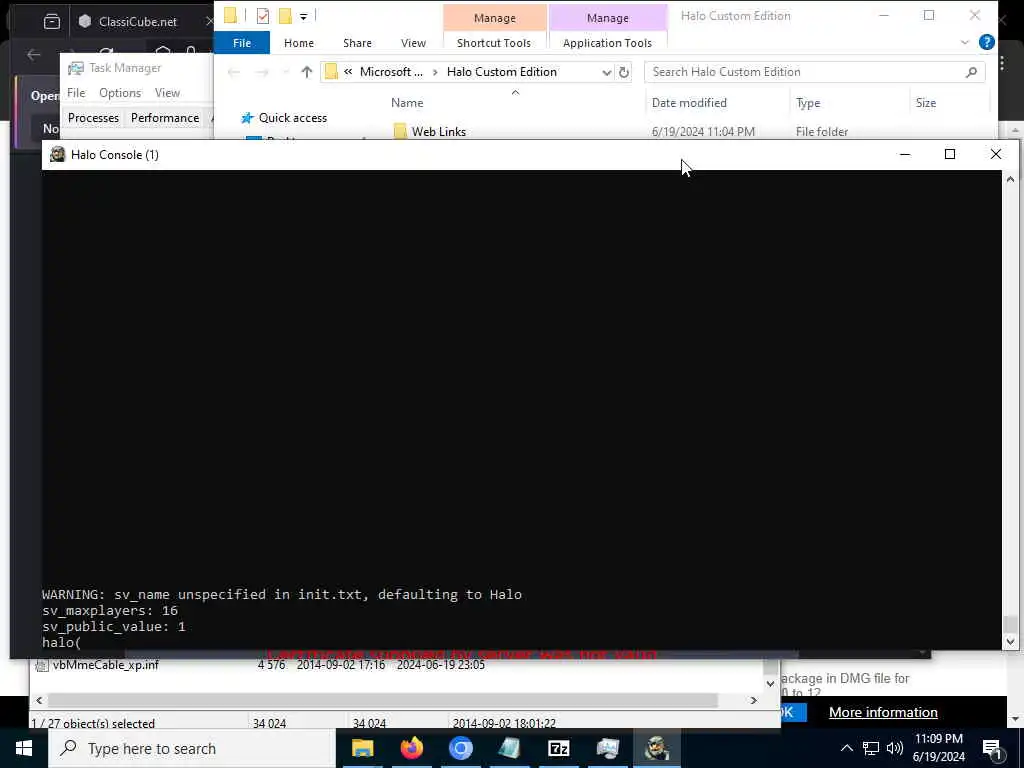
Task: Open the blue circular browser taskbar icon
Action: click(460, 748)
